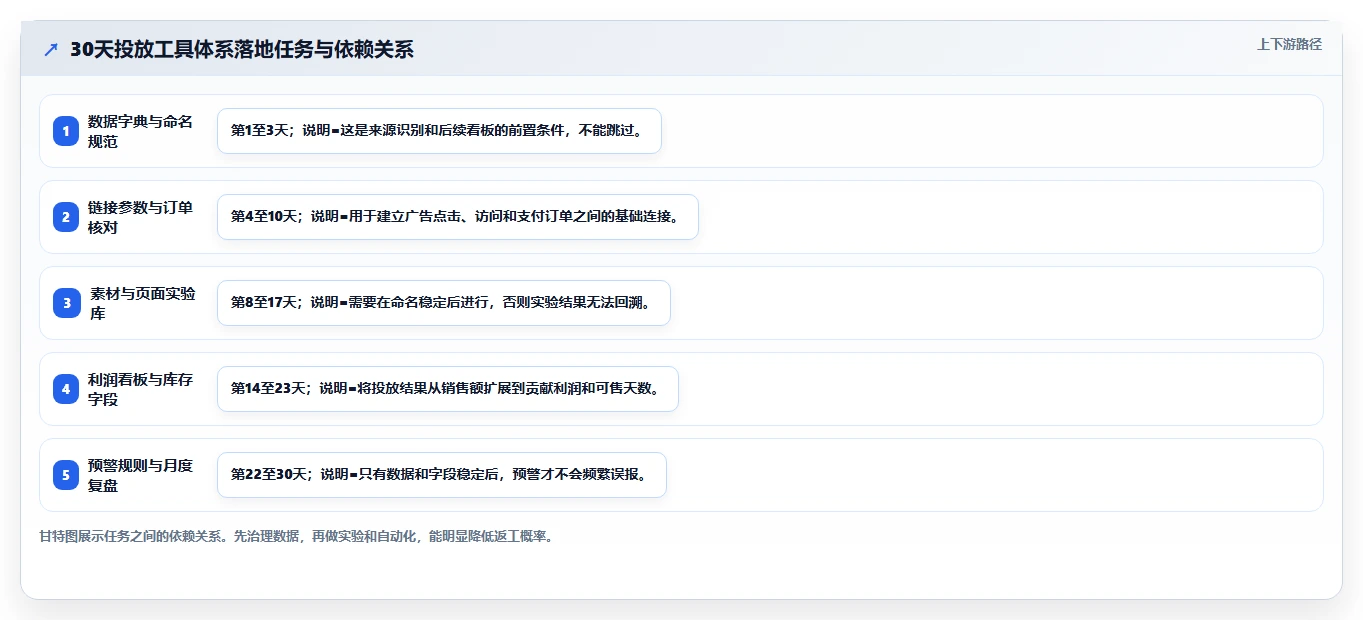Click the 甘特图展示任务之间的依赖关系 footnote
1363x620 pixels.
(296, 536)
